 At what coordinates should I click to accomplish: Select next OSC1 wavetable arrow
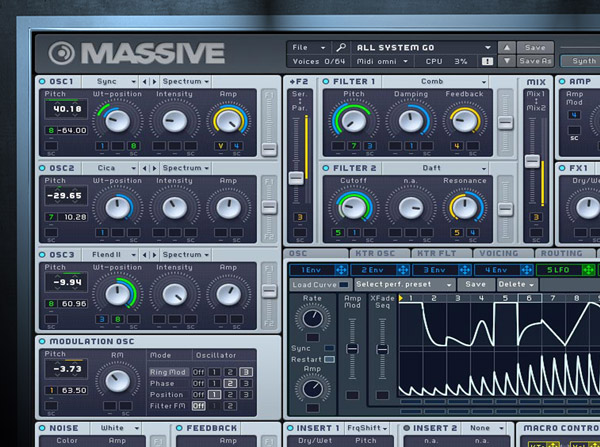[155, 82]
